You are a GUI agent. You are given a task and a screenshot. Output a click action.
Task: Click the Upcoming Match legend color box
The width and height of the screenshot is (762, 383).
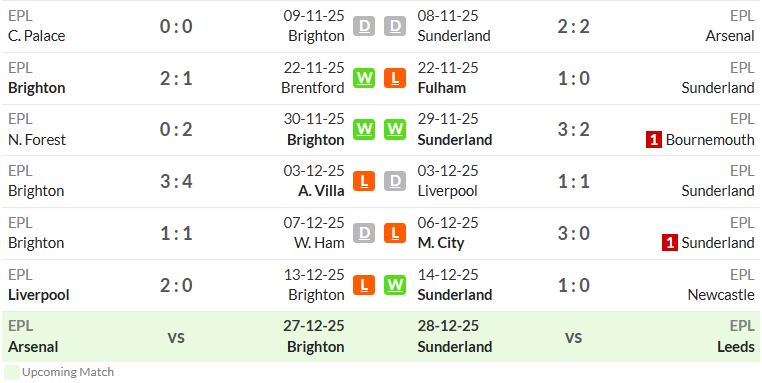click(12, 373)
